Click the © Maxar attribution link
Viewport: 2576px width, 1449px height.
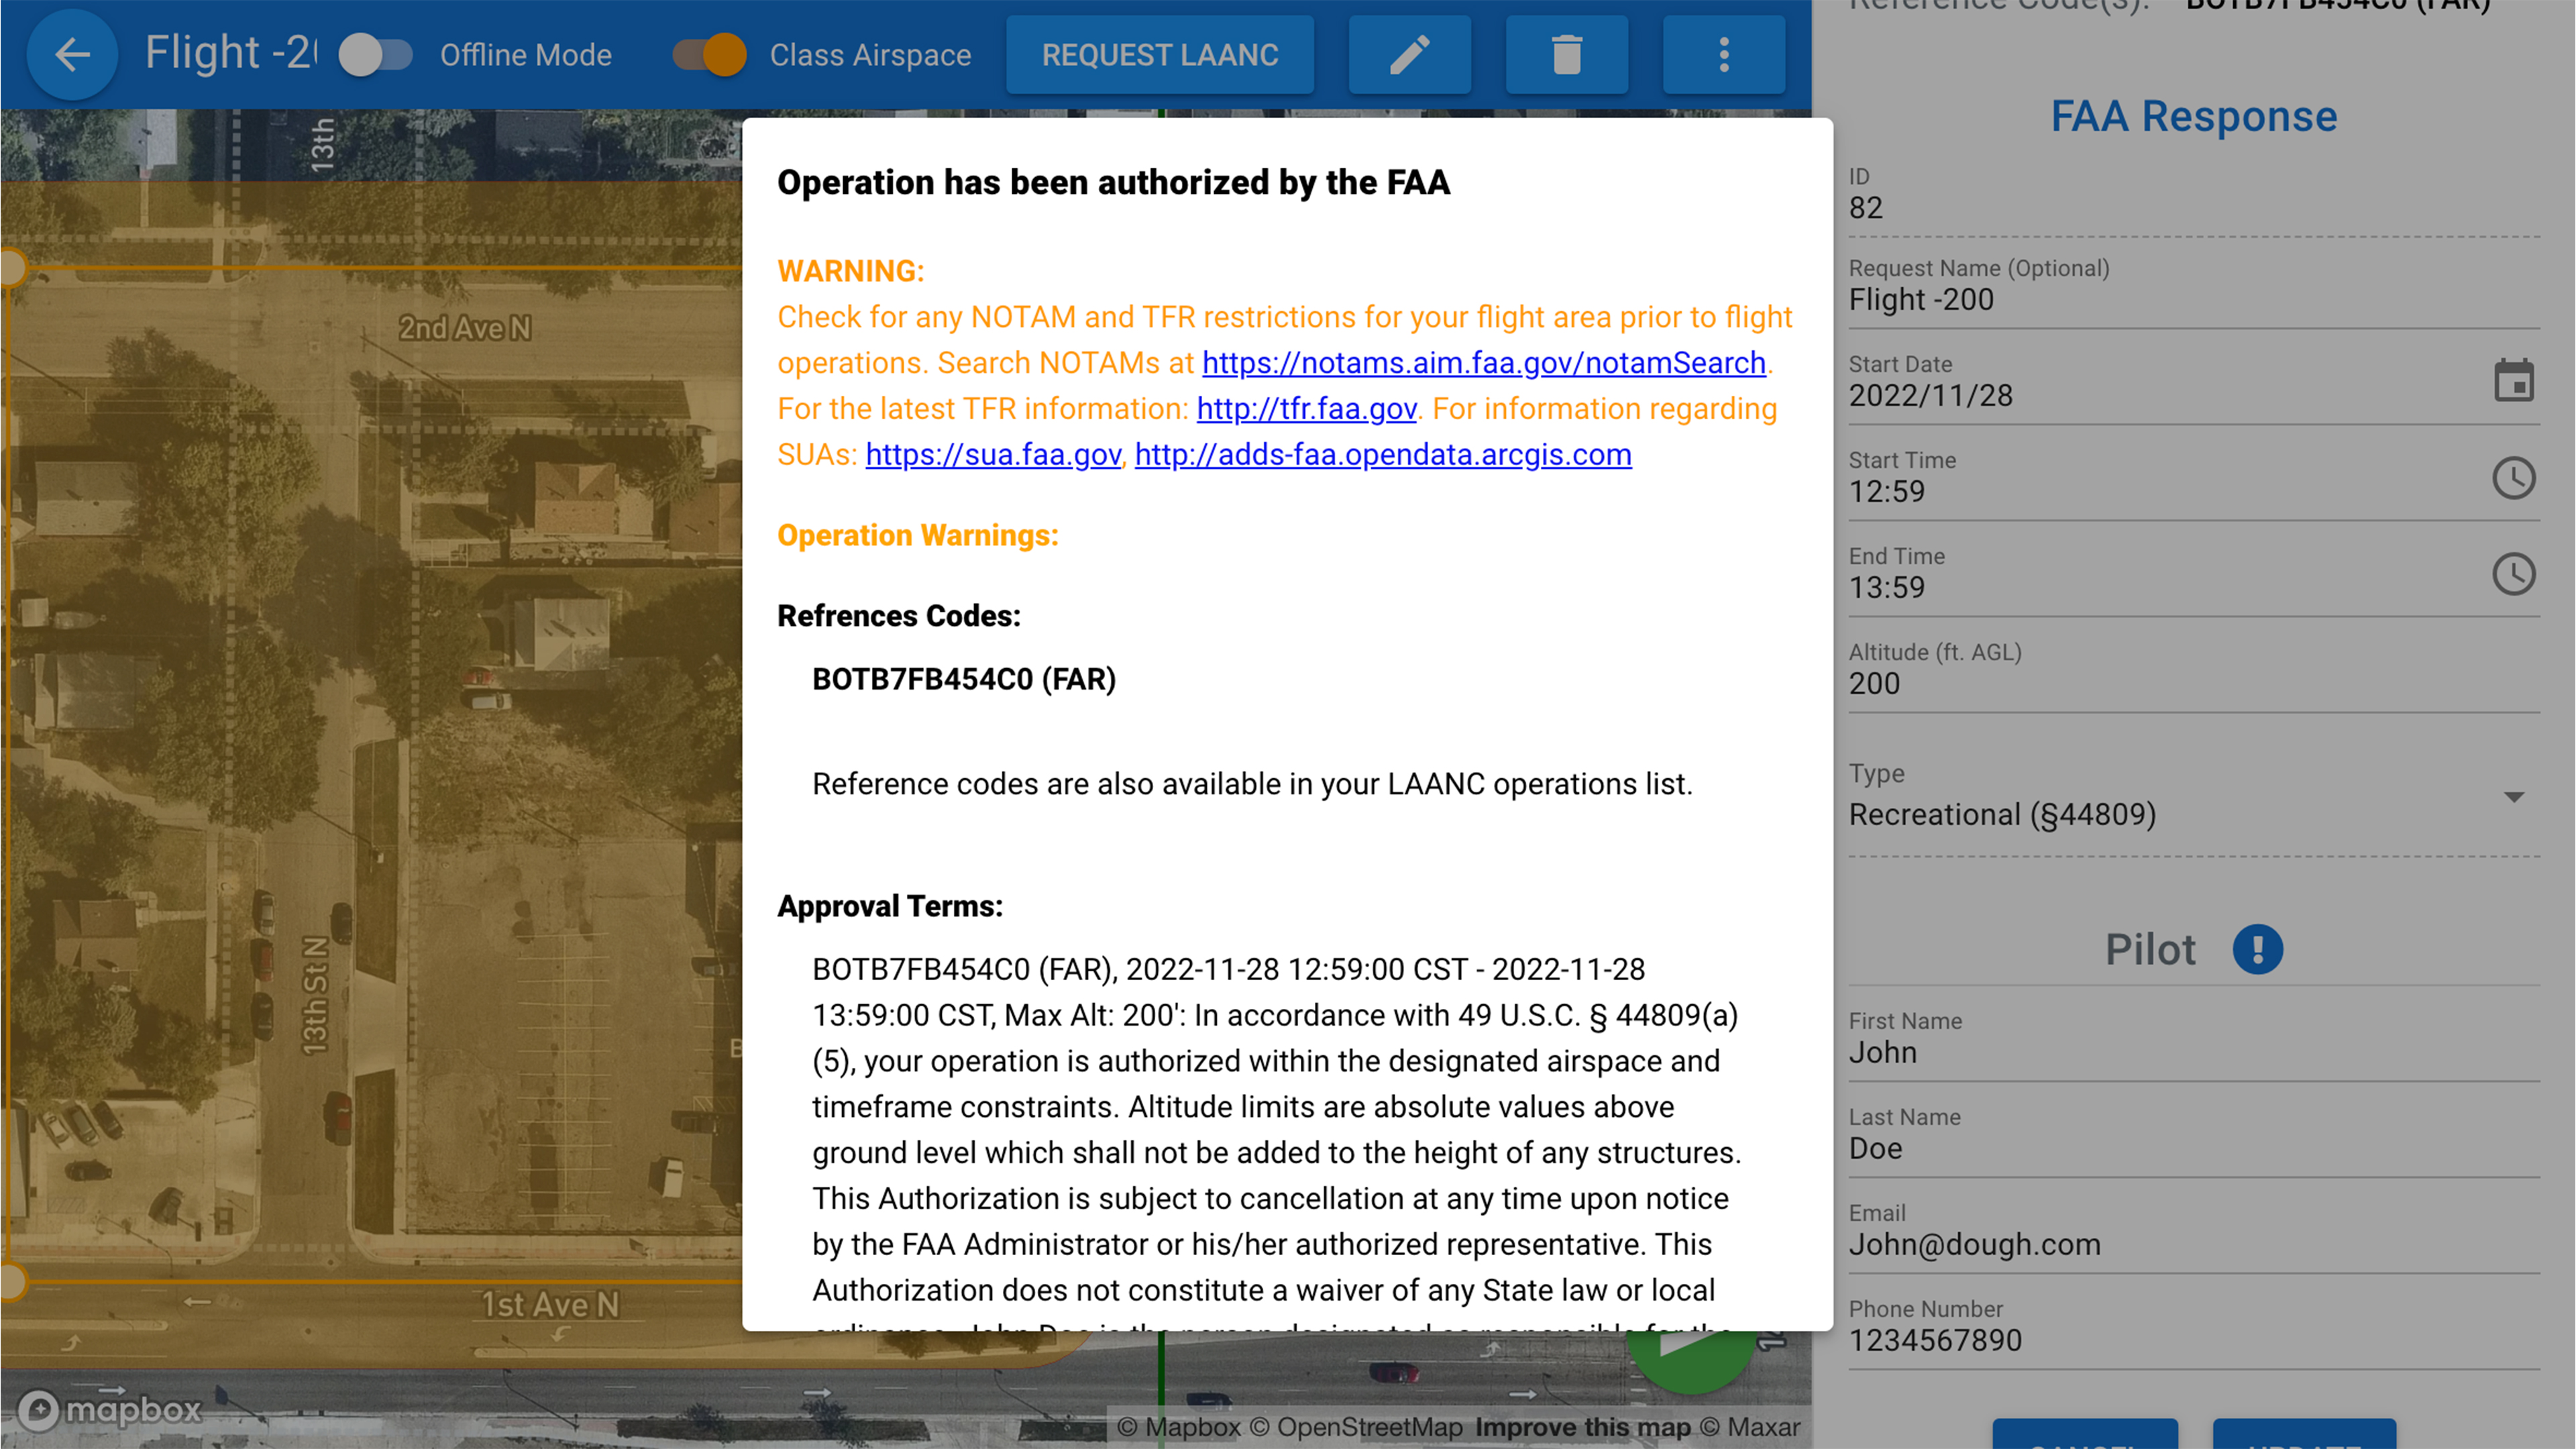pyautogui.click(x=1750, y=1427)
